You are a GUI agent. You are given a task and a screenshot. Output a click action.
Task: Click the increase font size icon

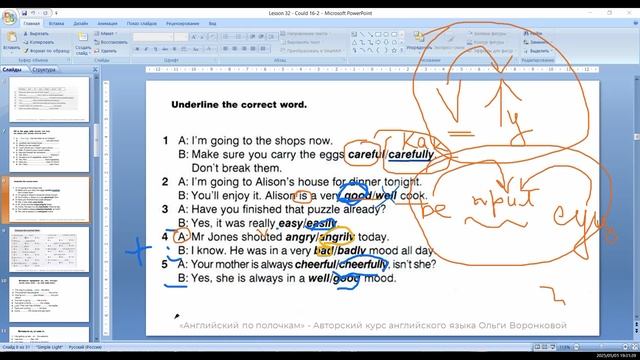point(194,37)
